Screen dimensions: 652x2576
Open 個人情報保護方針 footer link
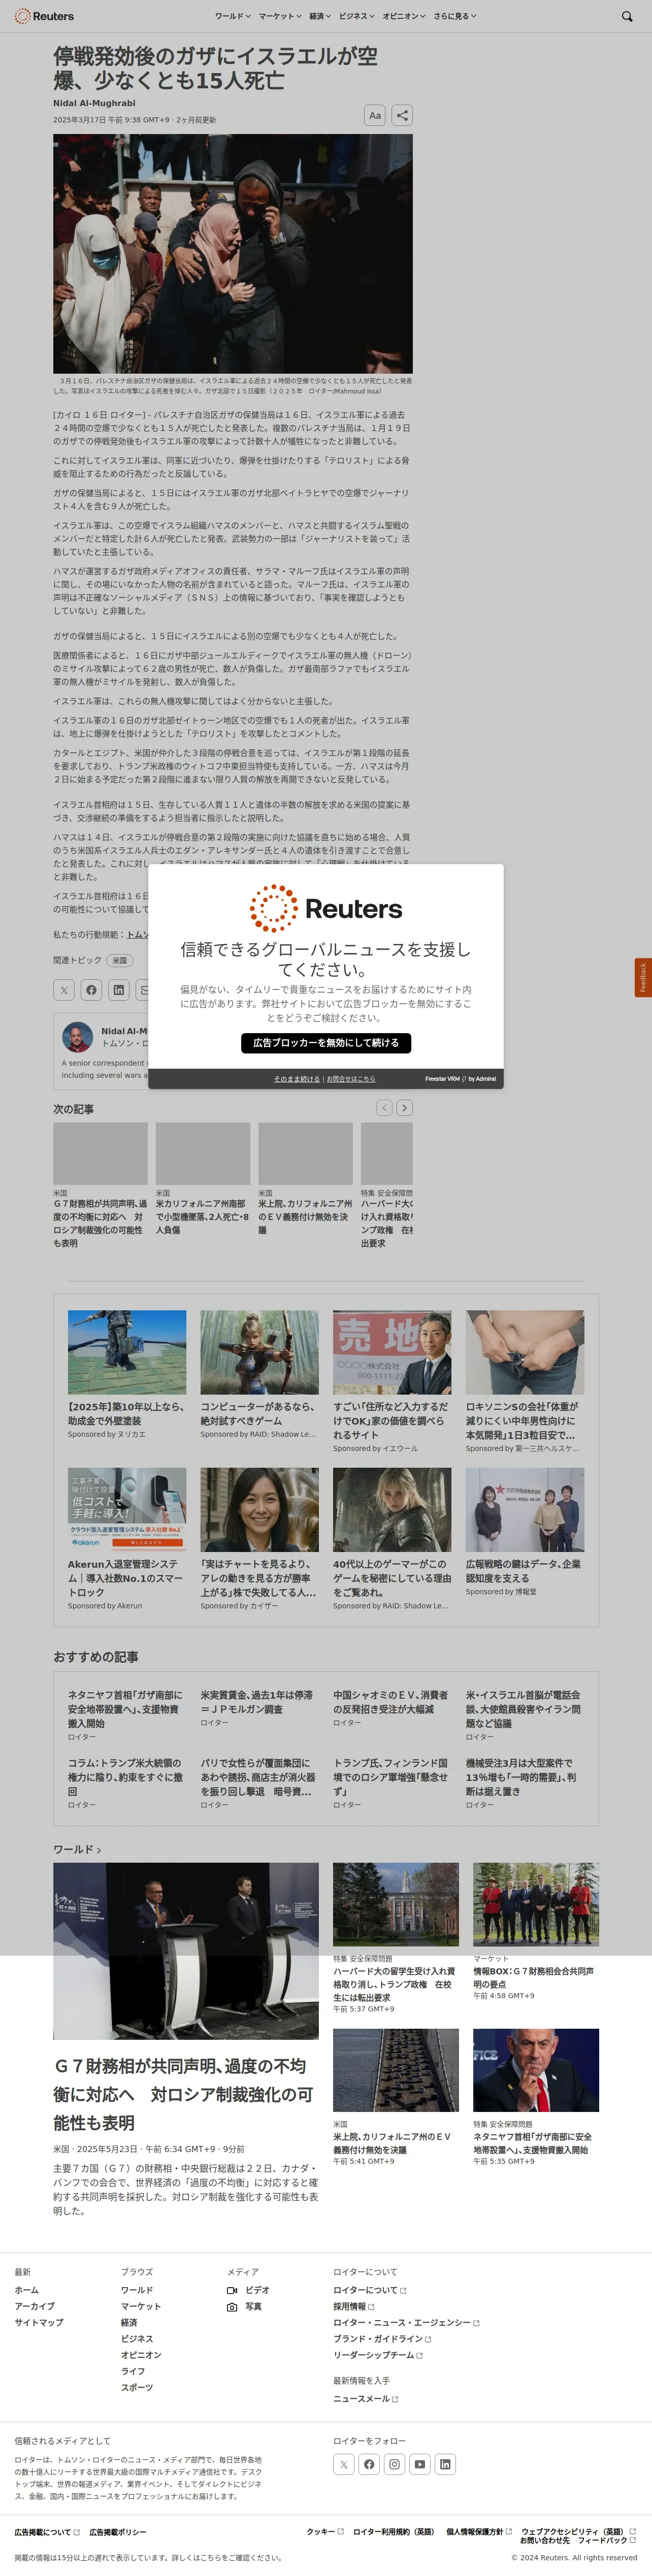click(479, 2531)
